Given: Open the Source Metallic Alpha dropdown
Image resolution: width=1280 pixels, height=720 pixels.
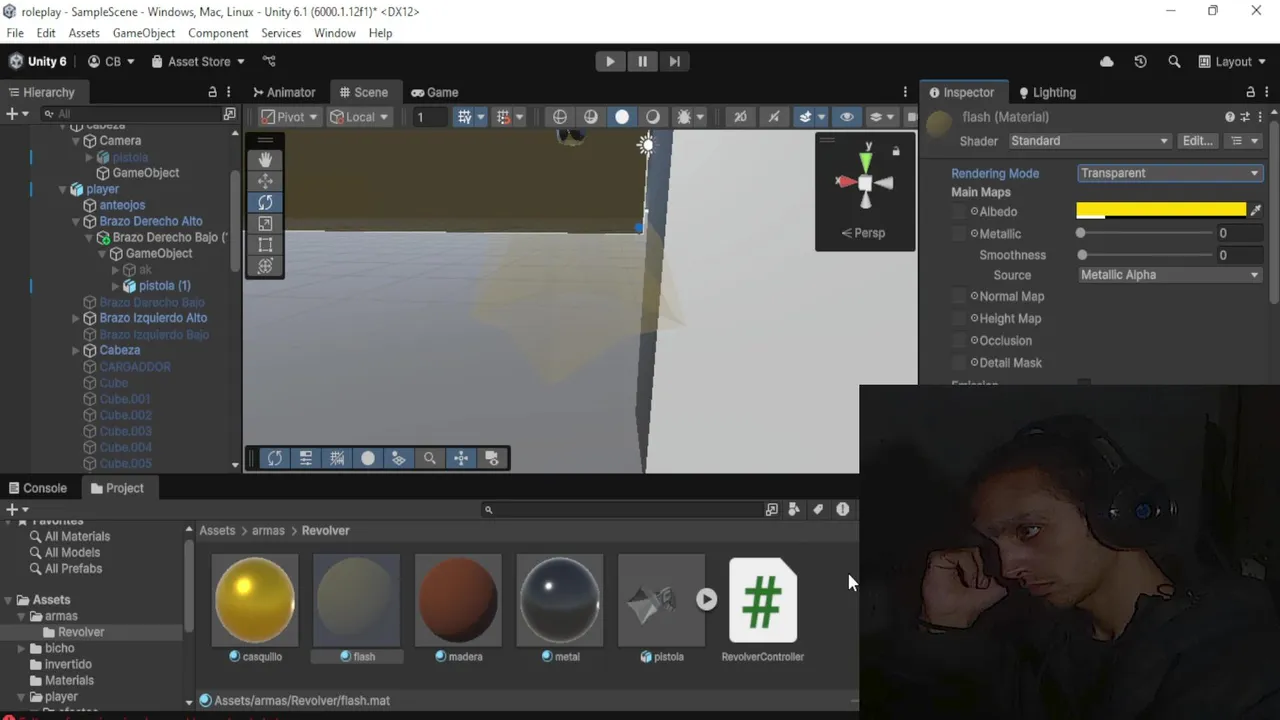Looking at the screenshot, I should (1170, 275).
